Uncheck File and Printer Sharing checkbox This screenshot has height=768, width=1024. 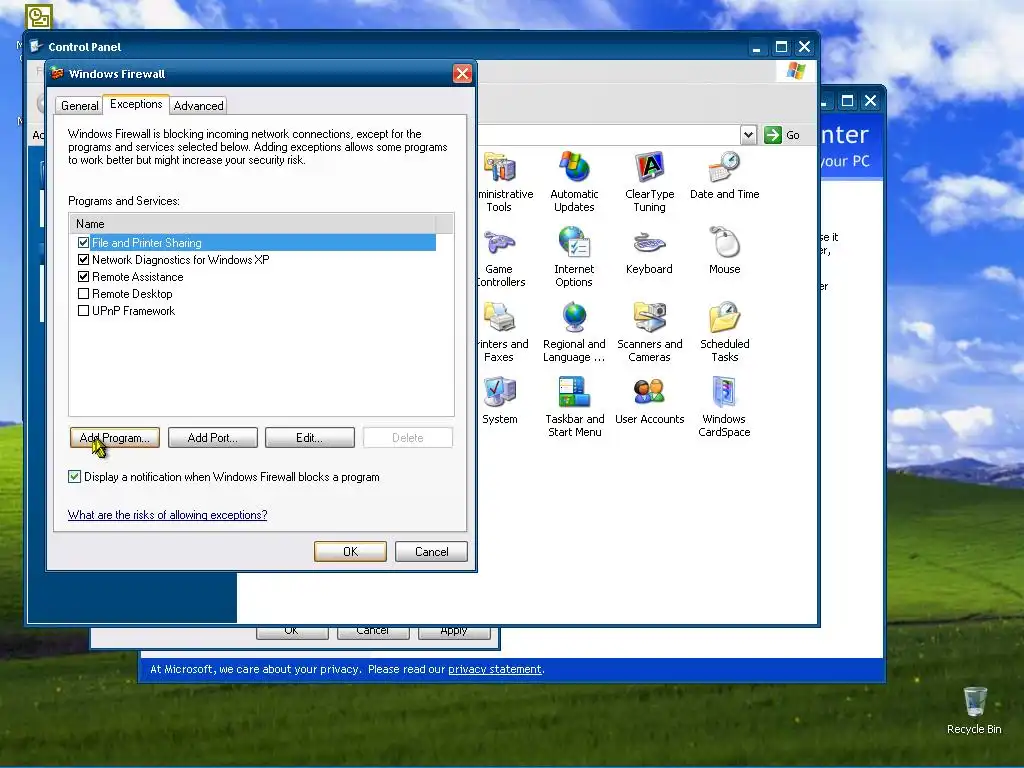[83, 242]
